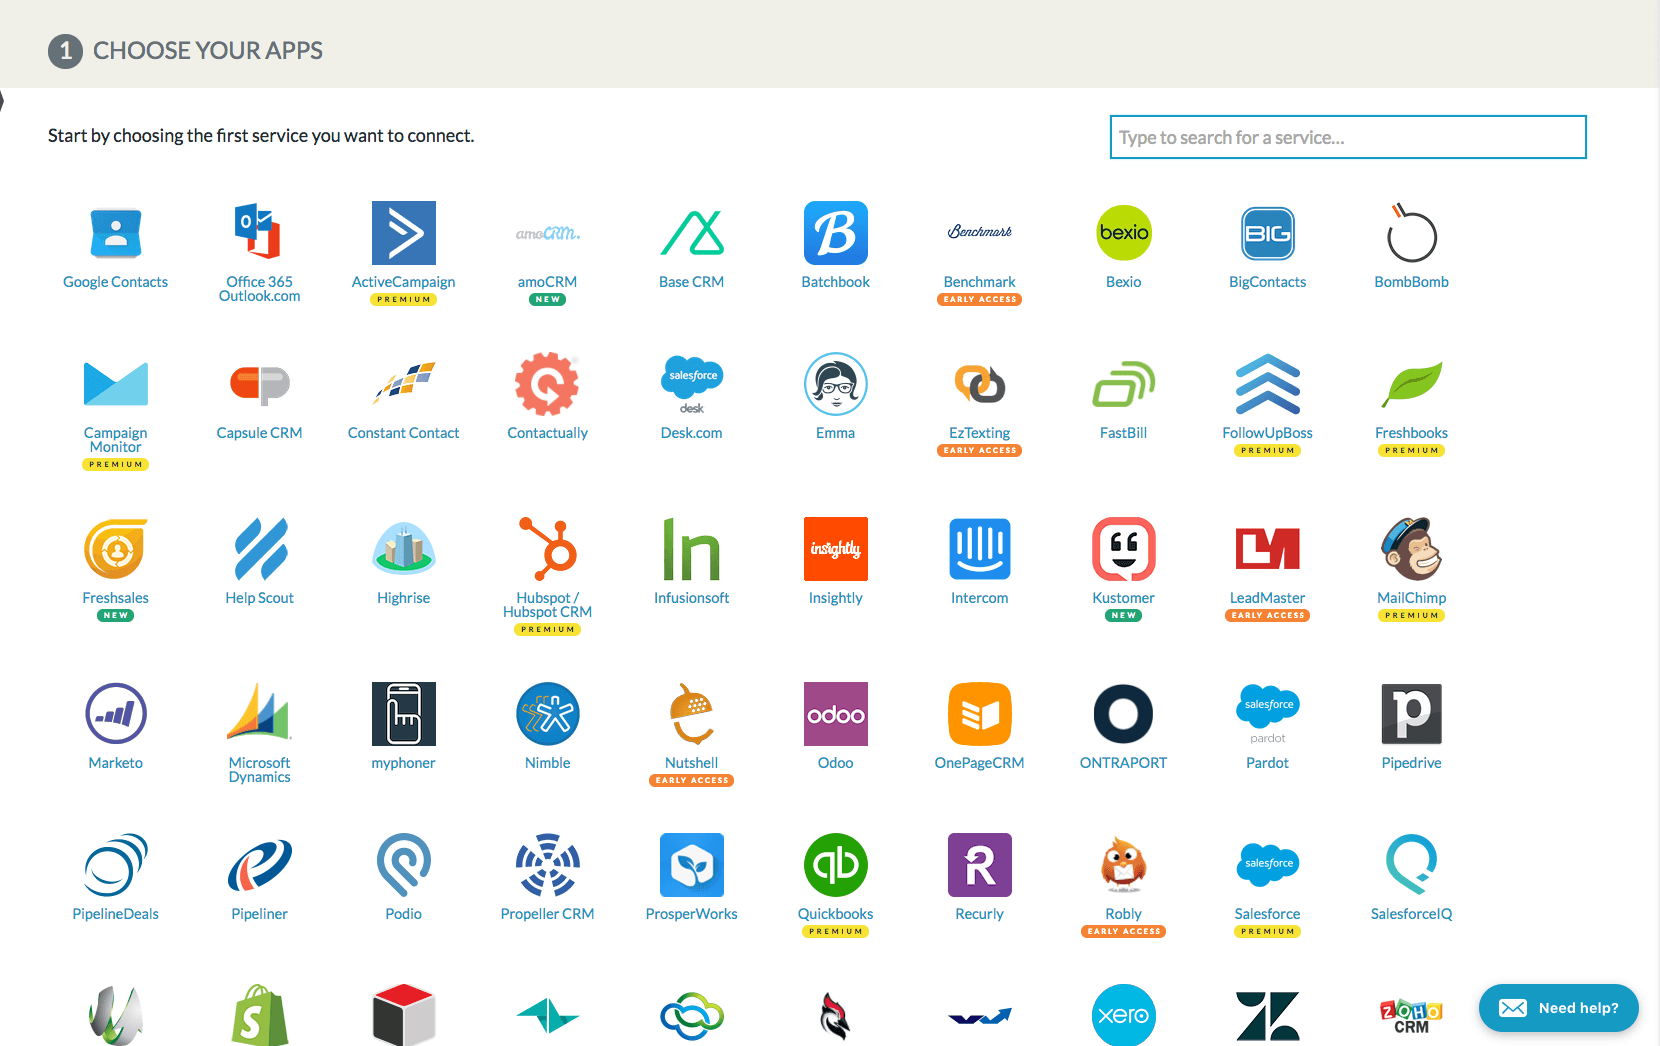The image size is (1660, 1046).
Task: Select the Shopify bag icon
Action: point(260,1015)
